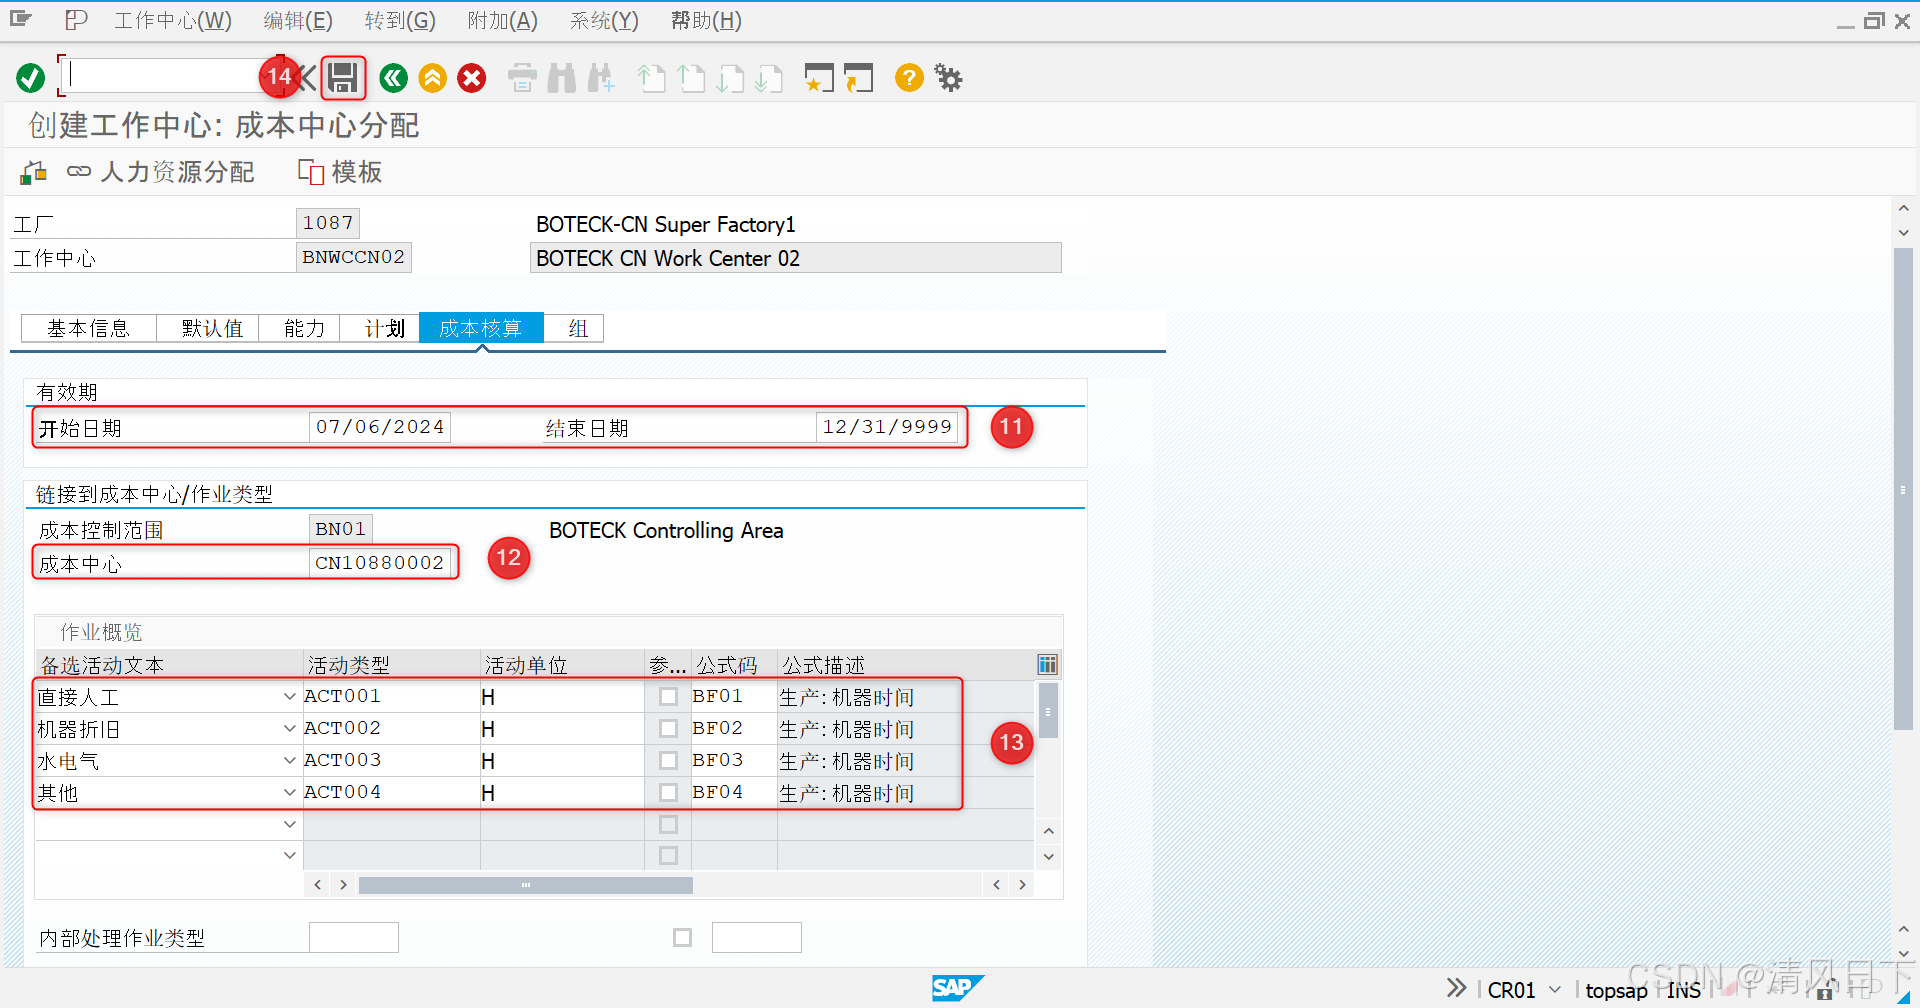Image resolution: width=1920 pixels, height=1008 pixels.
Task: Tick the checkbox in ACT003 row
Action: 668,761
